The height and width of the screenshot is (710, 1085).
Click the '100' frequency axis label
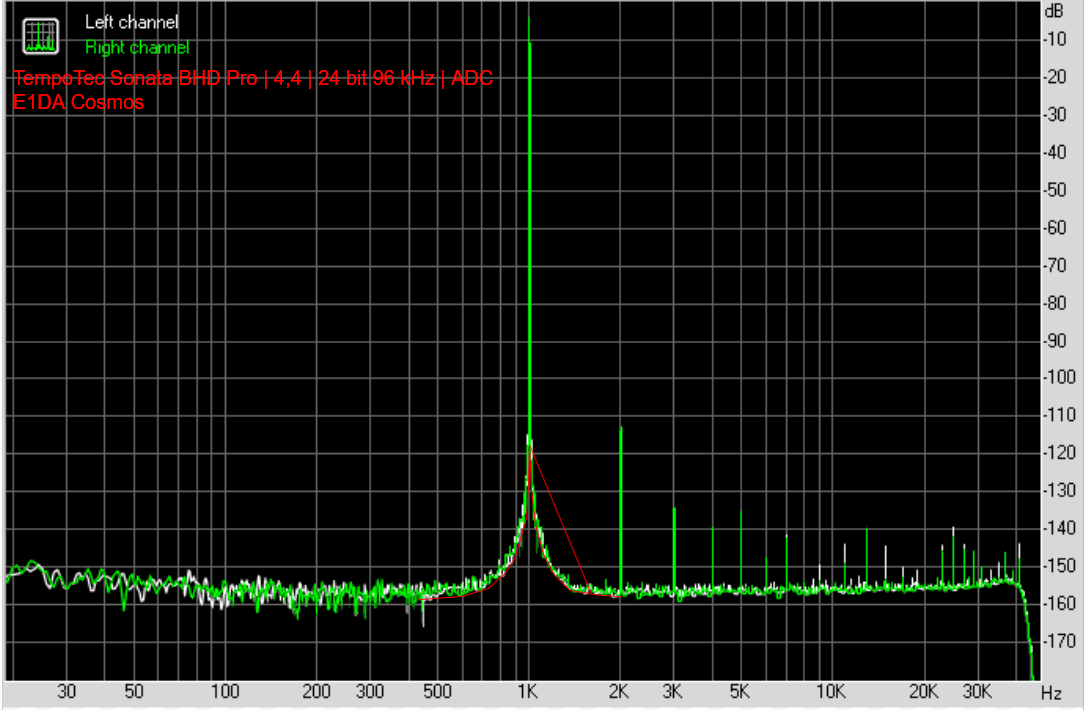coord(225,691)
